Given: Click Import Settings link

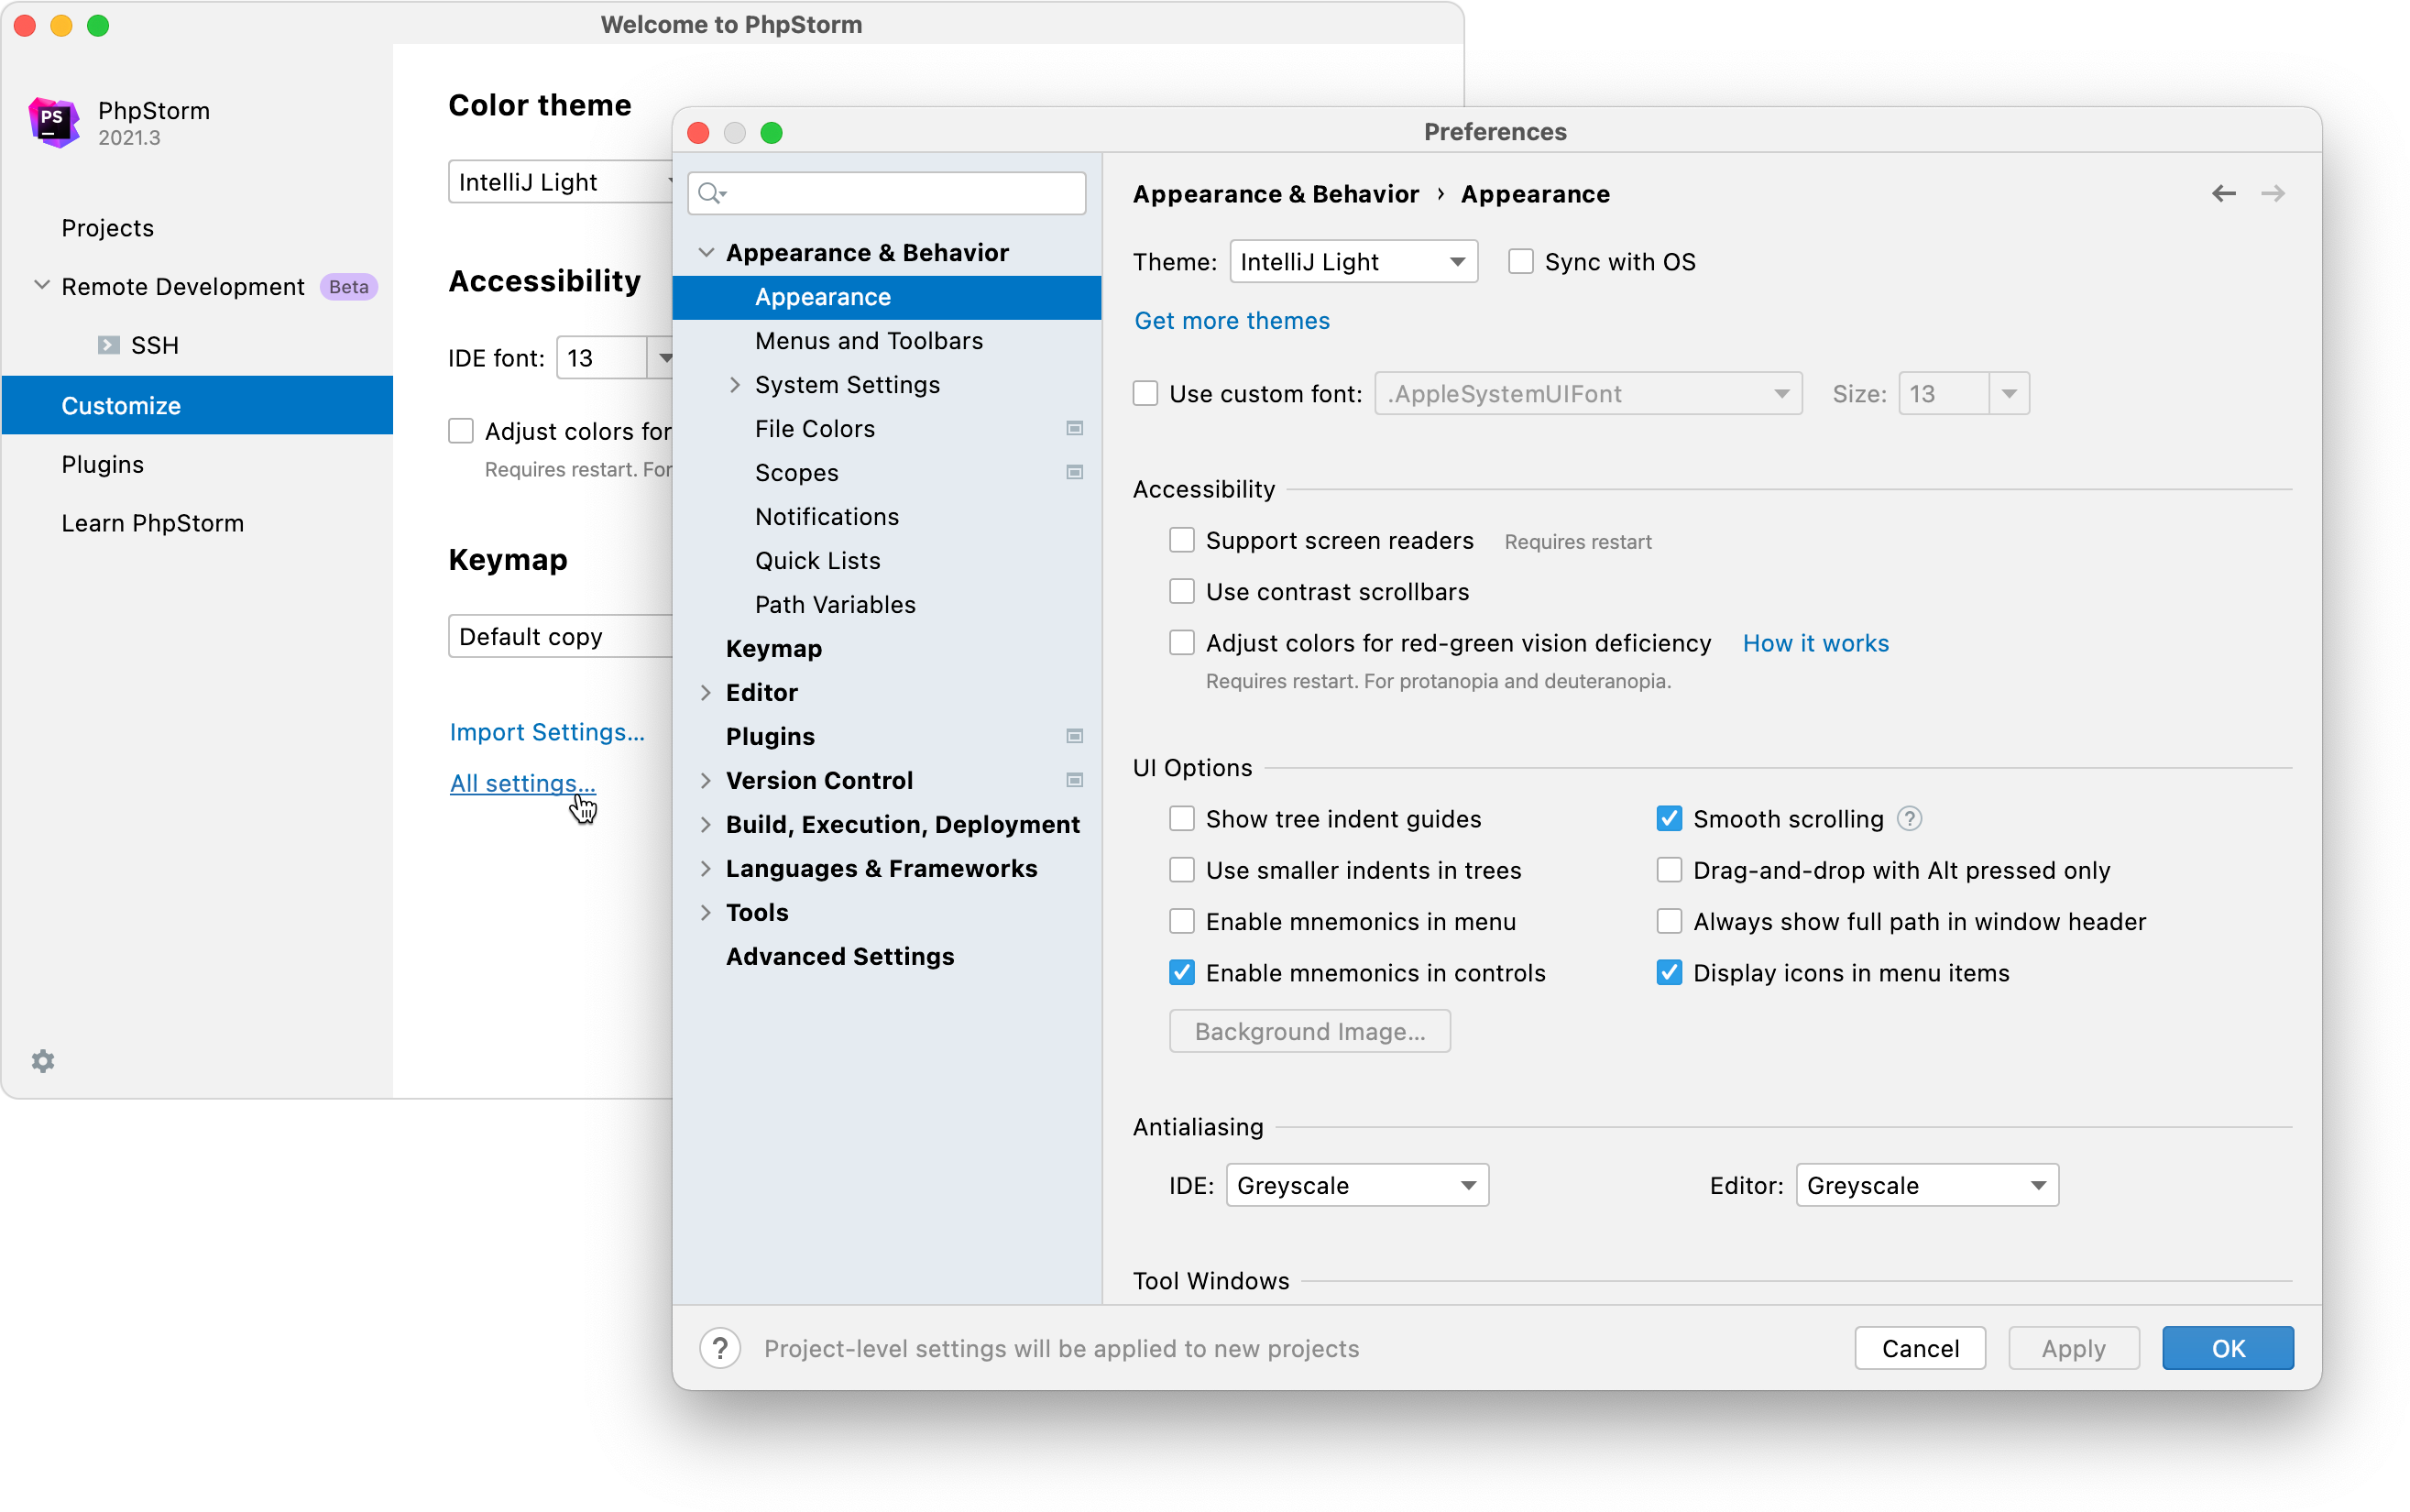Looking at the screenshot, I should tap(547, 729).
